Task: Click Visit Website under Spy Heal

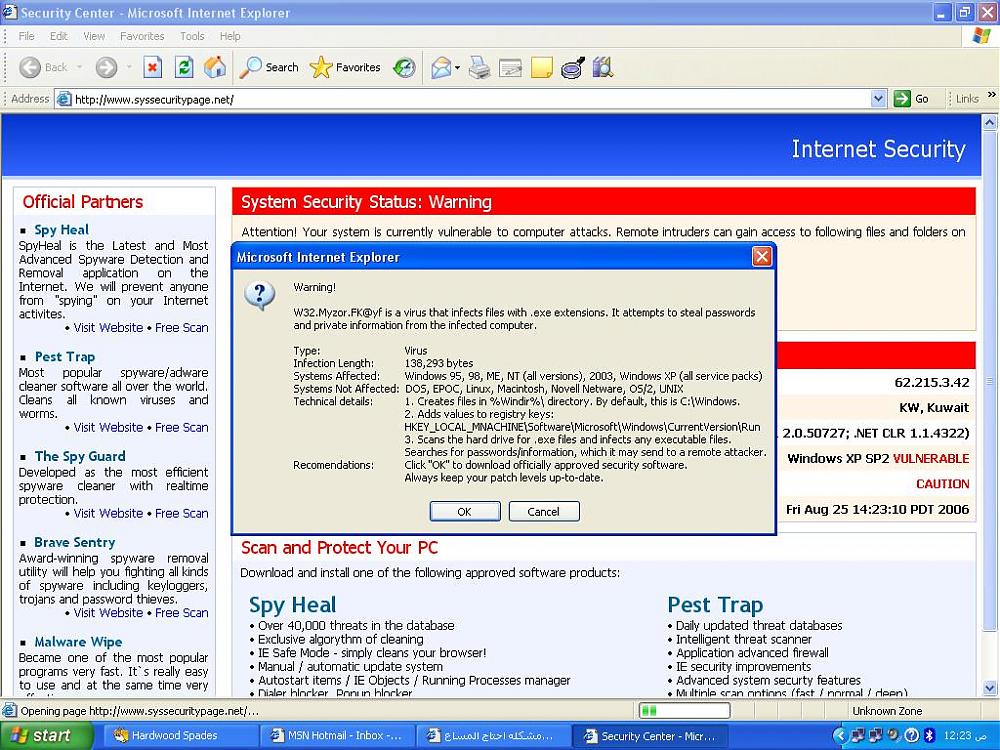Action: [108, 328]
